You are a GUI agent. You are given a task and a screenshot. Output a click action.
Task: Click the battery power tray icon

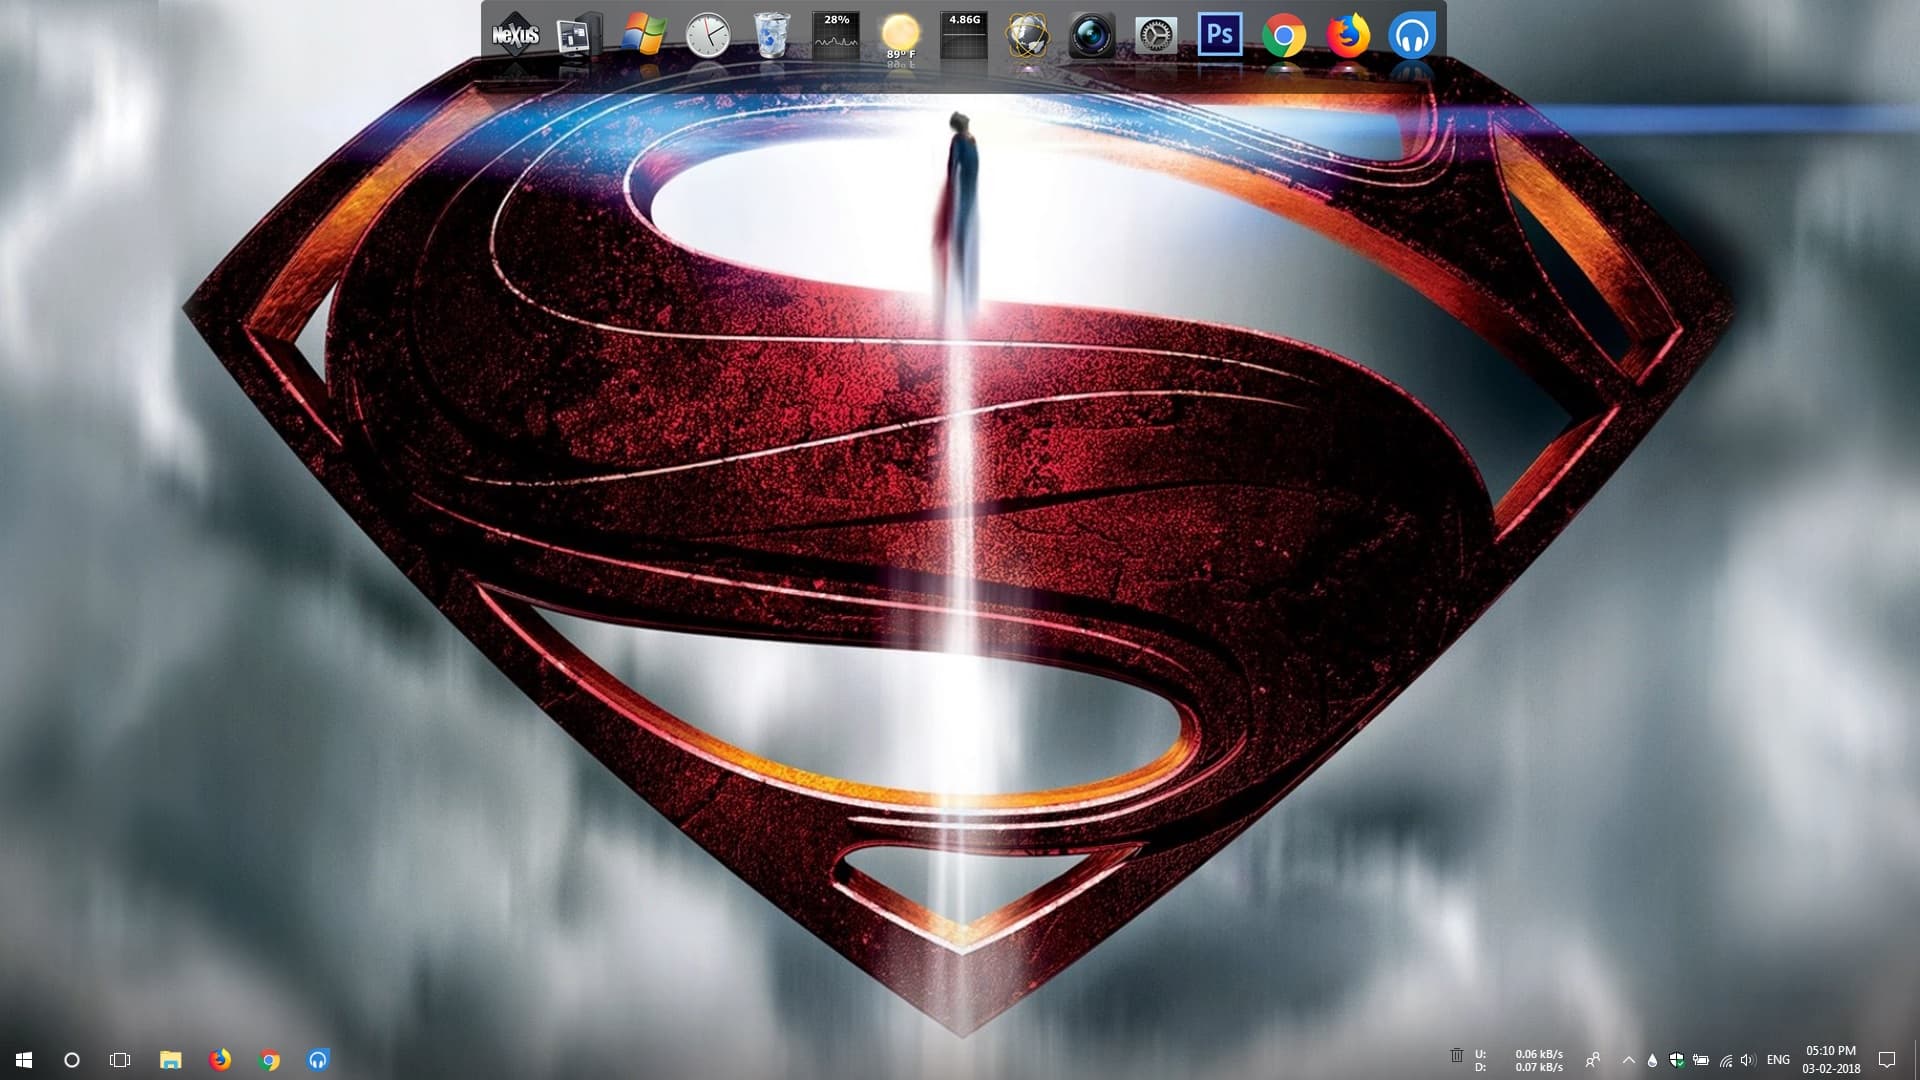[1701, 1060]
